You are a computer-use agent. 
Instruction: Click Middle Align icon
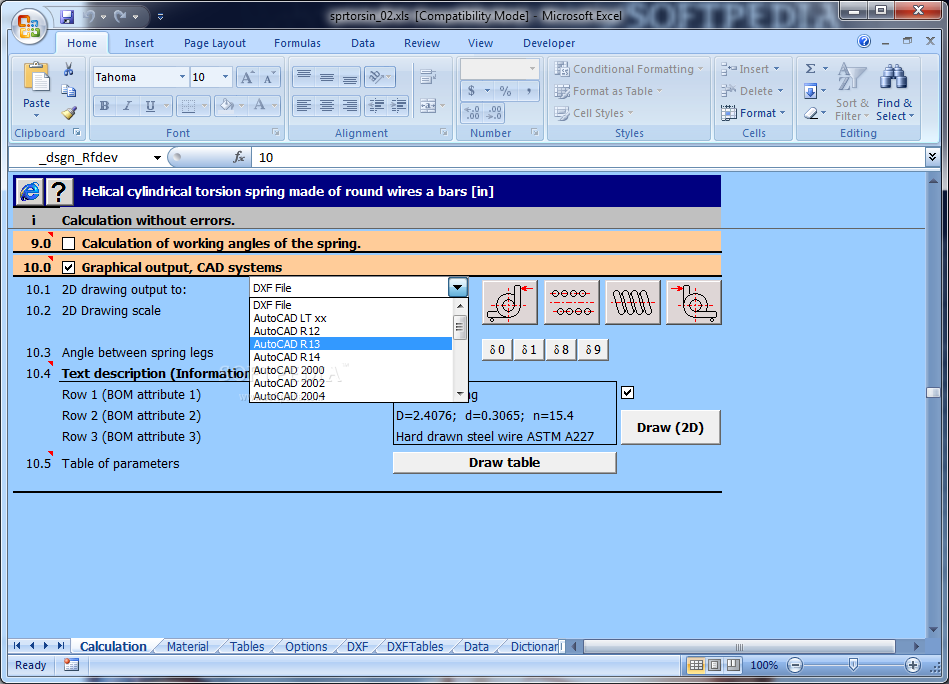point(327,77)
